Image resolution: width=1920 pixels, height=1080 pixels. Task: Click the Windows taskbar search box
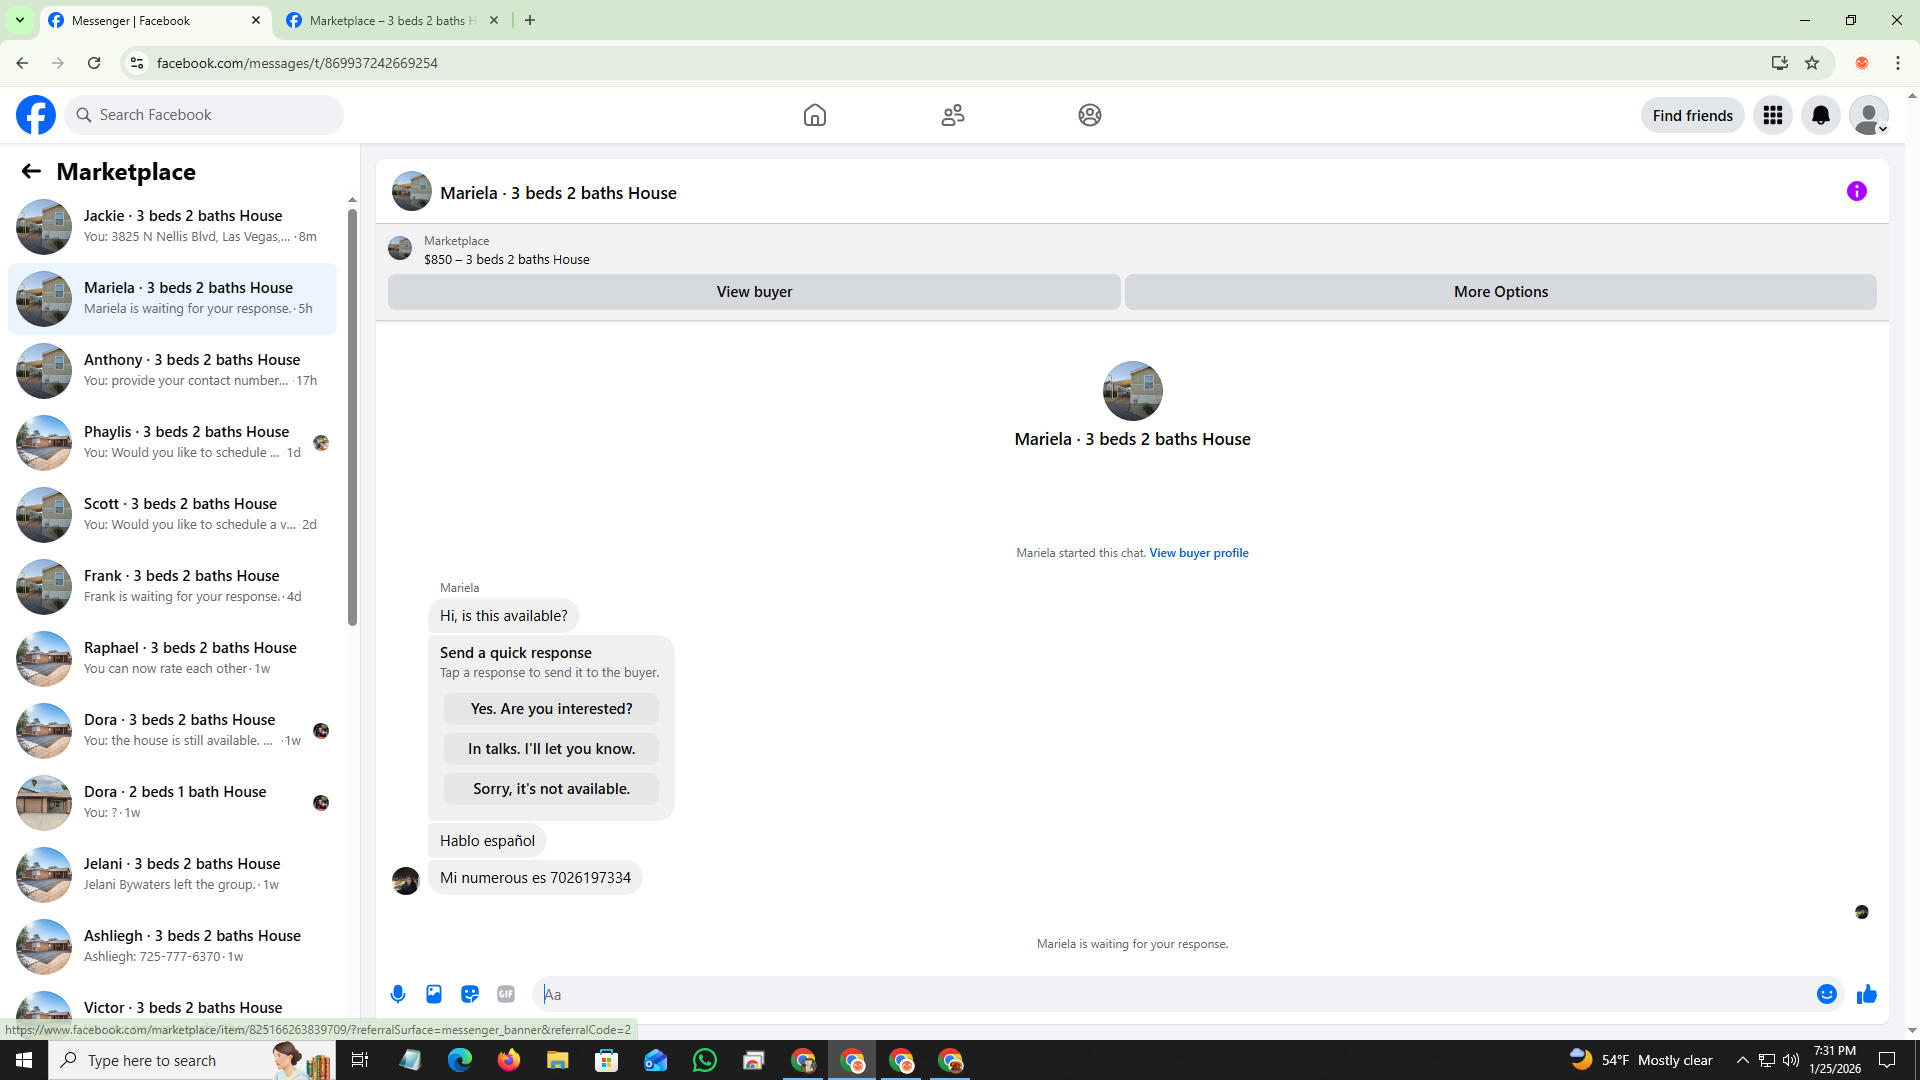[x=190, y=1060]
